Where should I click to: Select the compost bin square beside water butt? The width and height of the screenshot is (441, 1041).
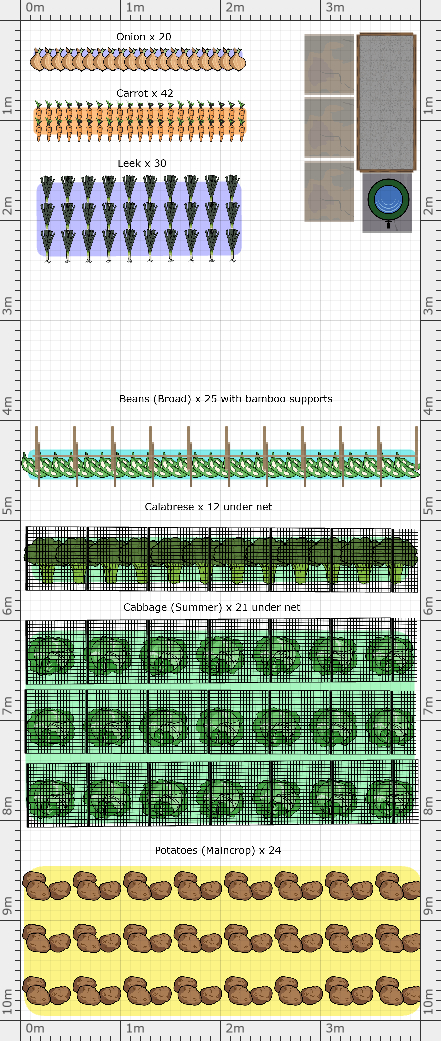pyautogui.click(x=329, y=191)
